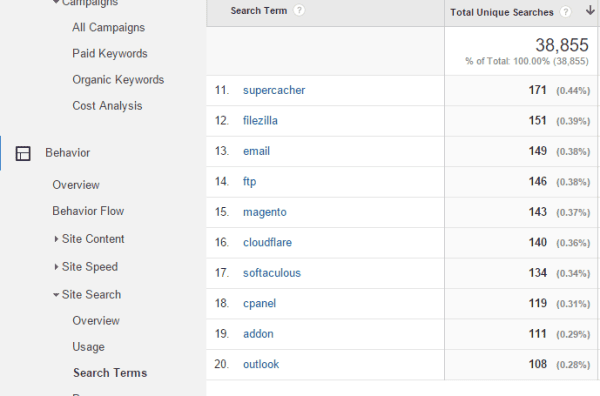Open help icon next to Search Term
This screenshot has height=396, width=600.
(299, 11)
